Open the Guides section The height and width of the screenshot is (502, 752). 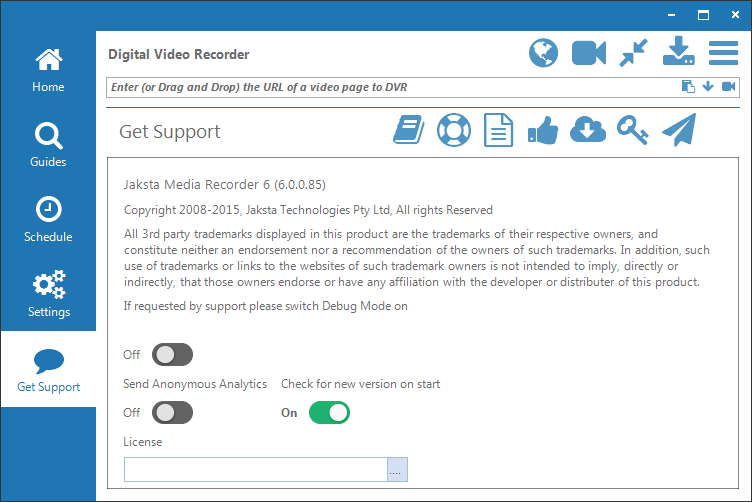pyautogui.click(x=48, y=145)
